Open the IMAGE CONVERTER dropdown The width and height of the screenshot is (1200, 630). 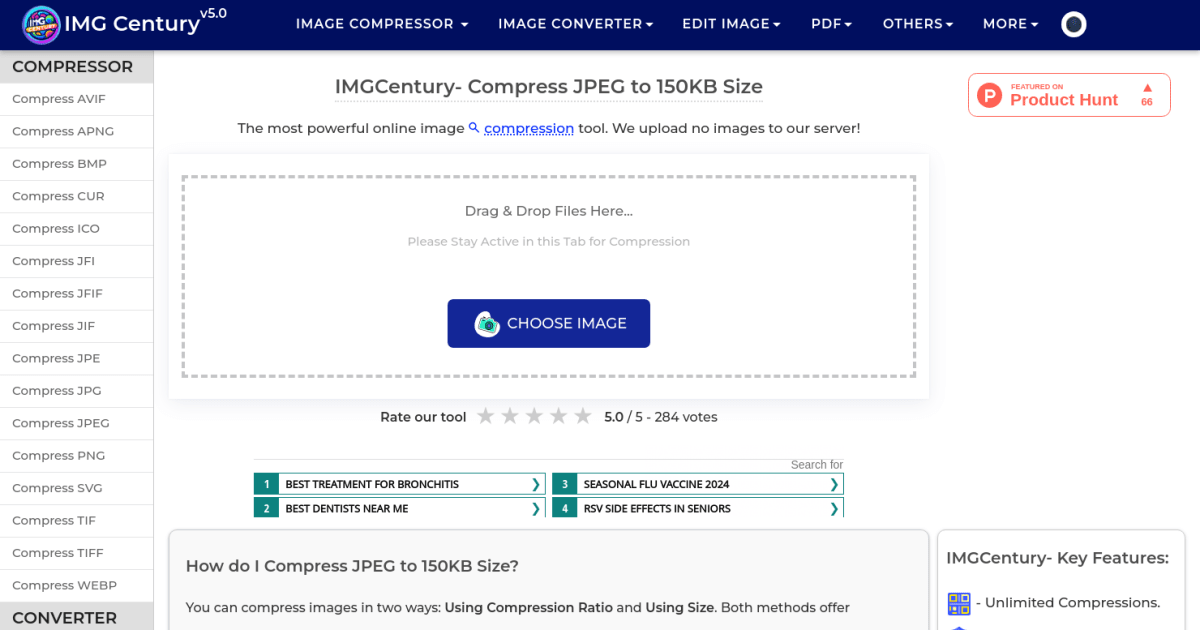click(x=575, y=23)
